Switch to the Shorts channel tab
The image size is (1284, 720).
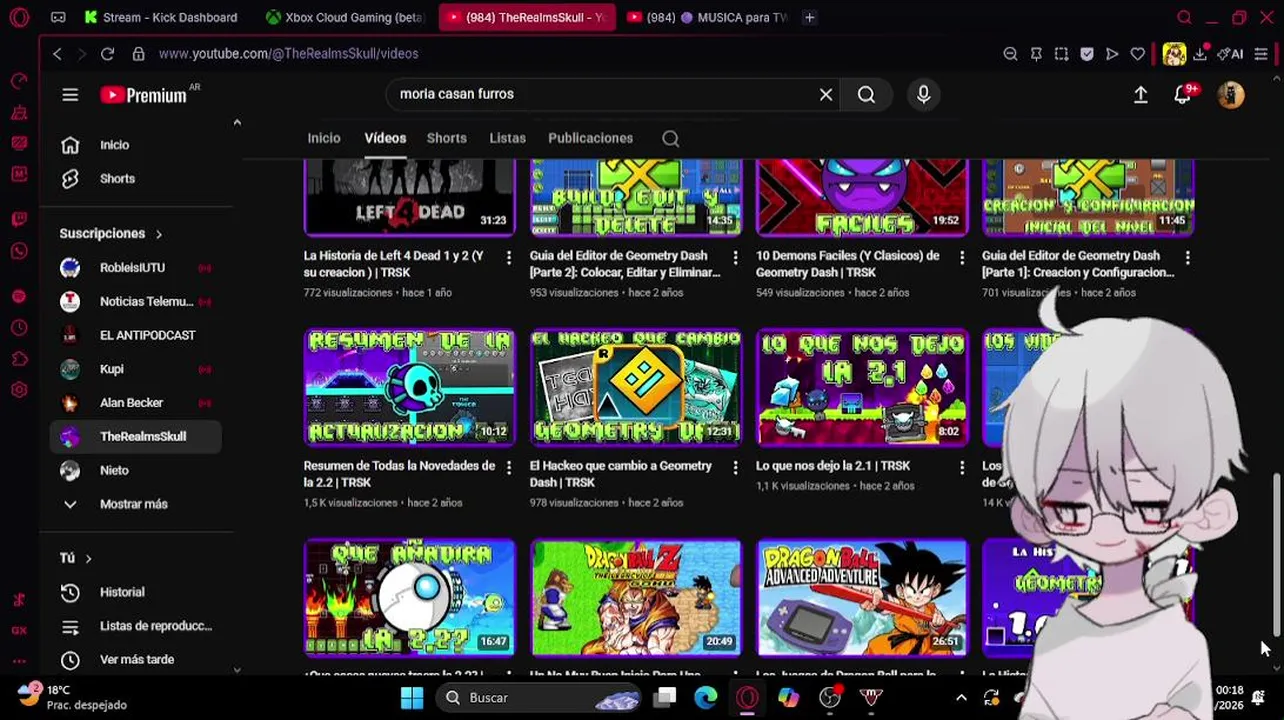[446, 138]
